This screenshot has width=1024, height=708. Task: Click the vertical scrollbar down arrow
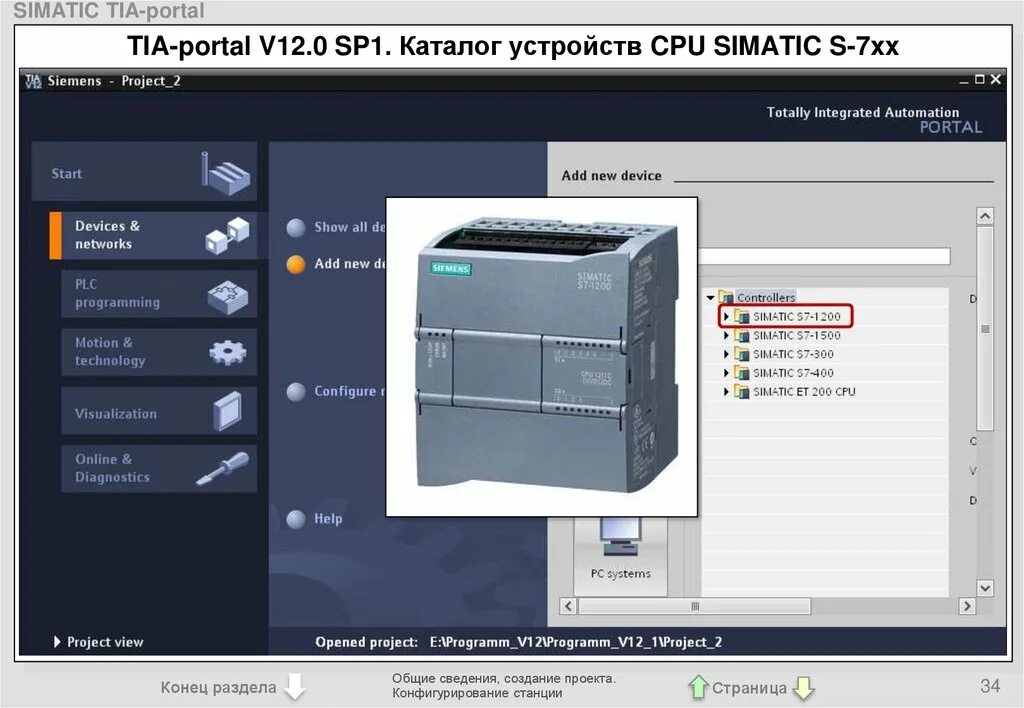(985, 588)
